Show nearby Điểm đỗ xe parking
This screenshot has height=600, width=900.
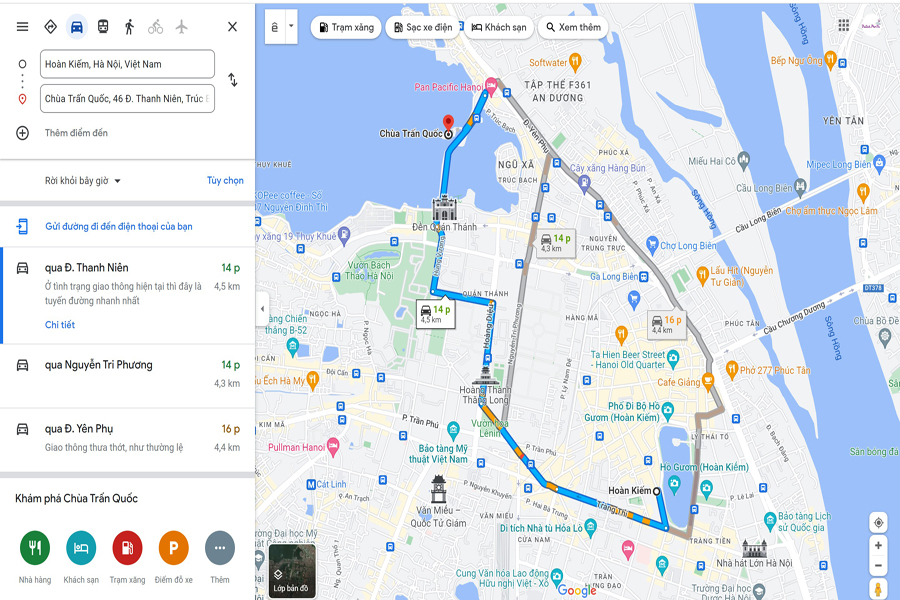point(173,548)
